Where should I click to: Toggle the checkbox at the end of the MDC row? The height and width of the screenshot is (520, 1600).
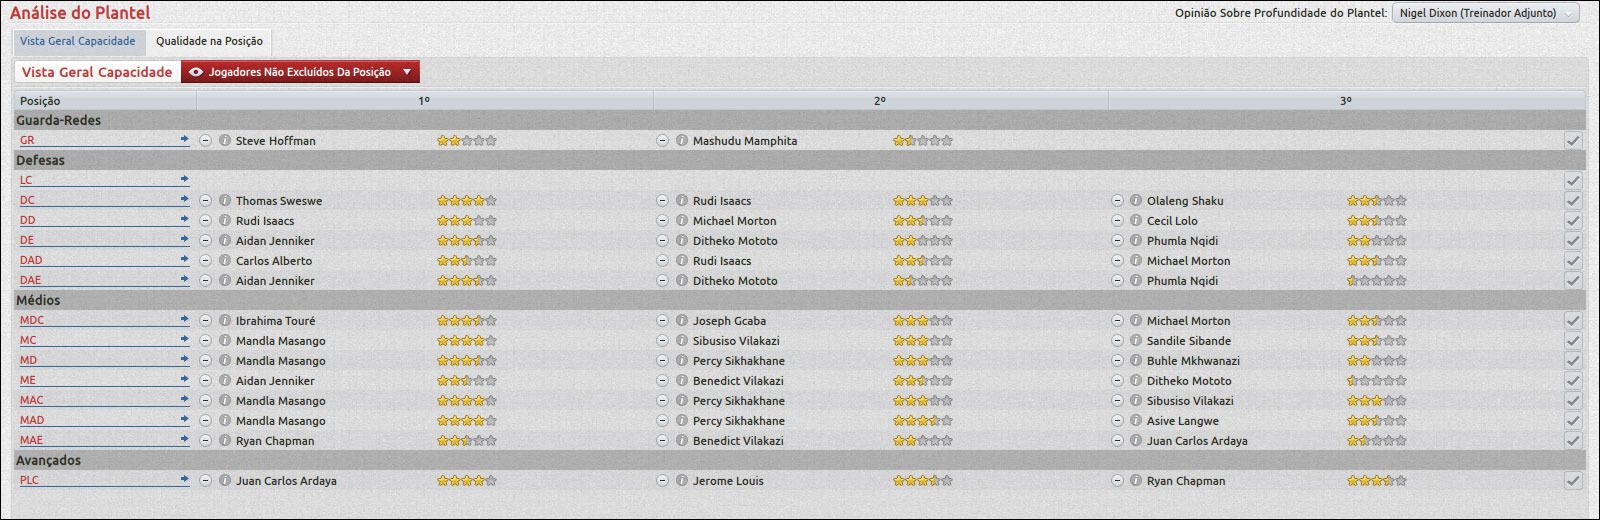pyautogui.click(x=1573, y=321)
